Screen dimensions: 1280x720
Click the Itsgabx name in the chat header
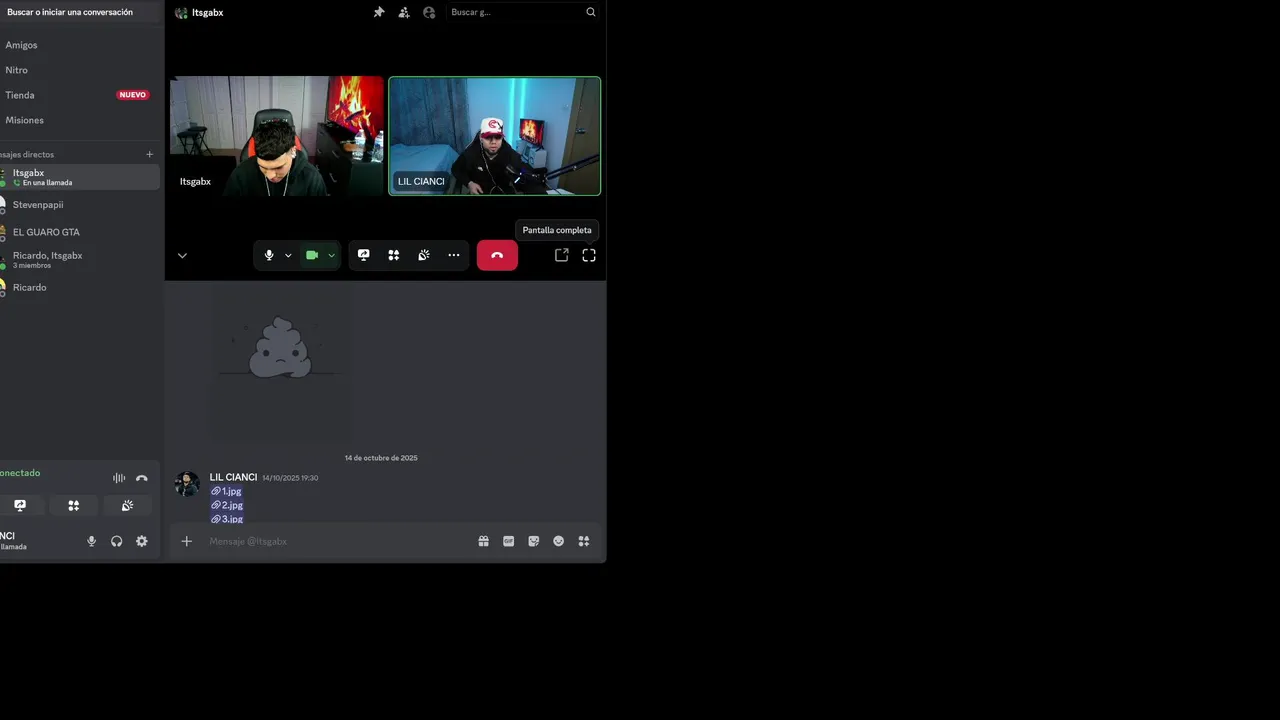click(208, 12)
